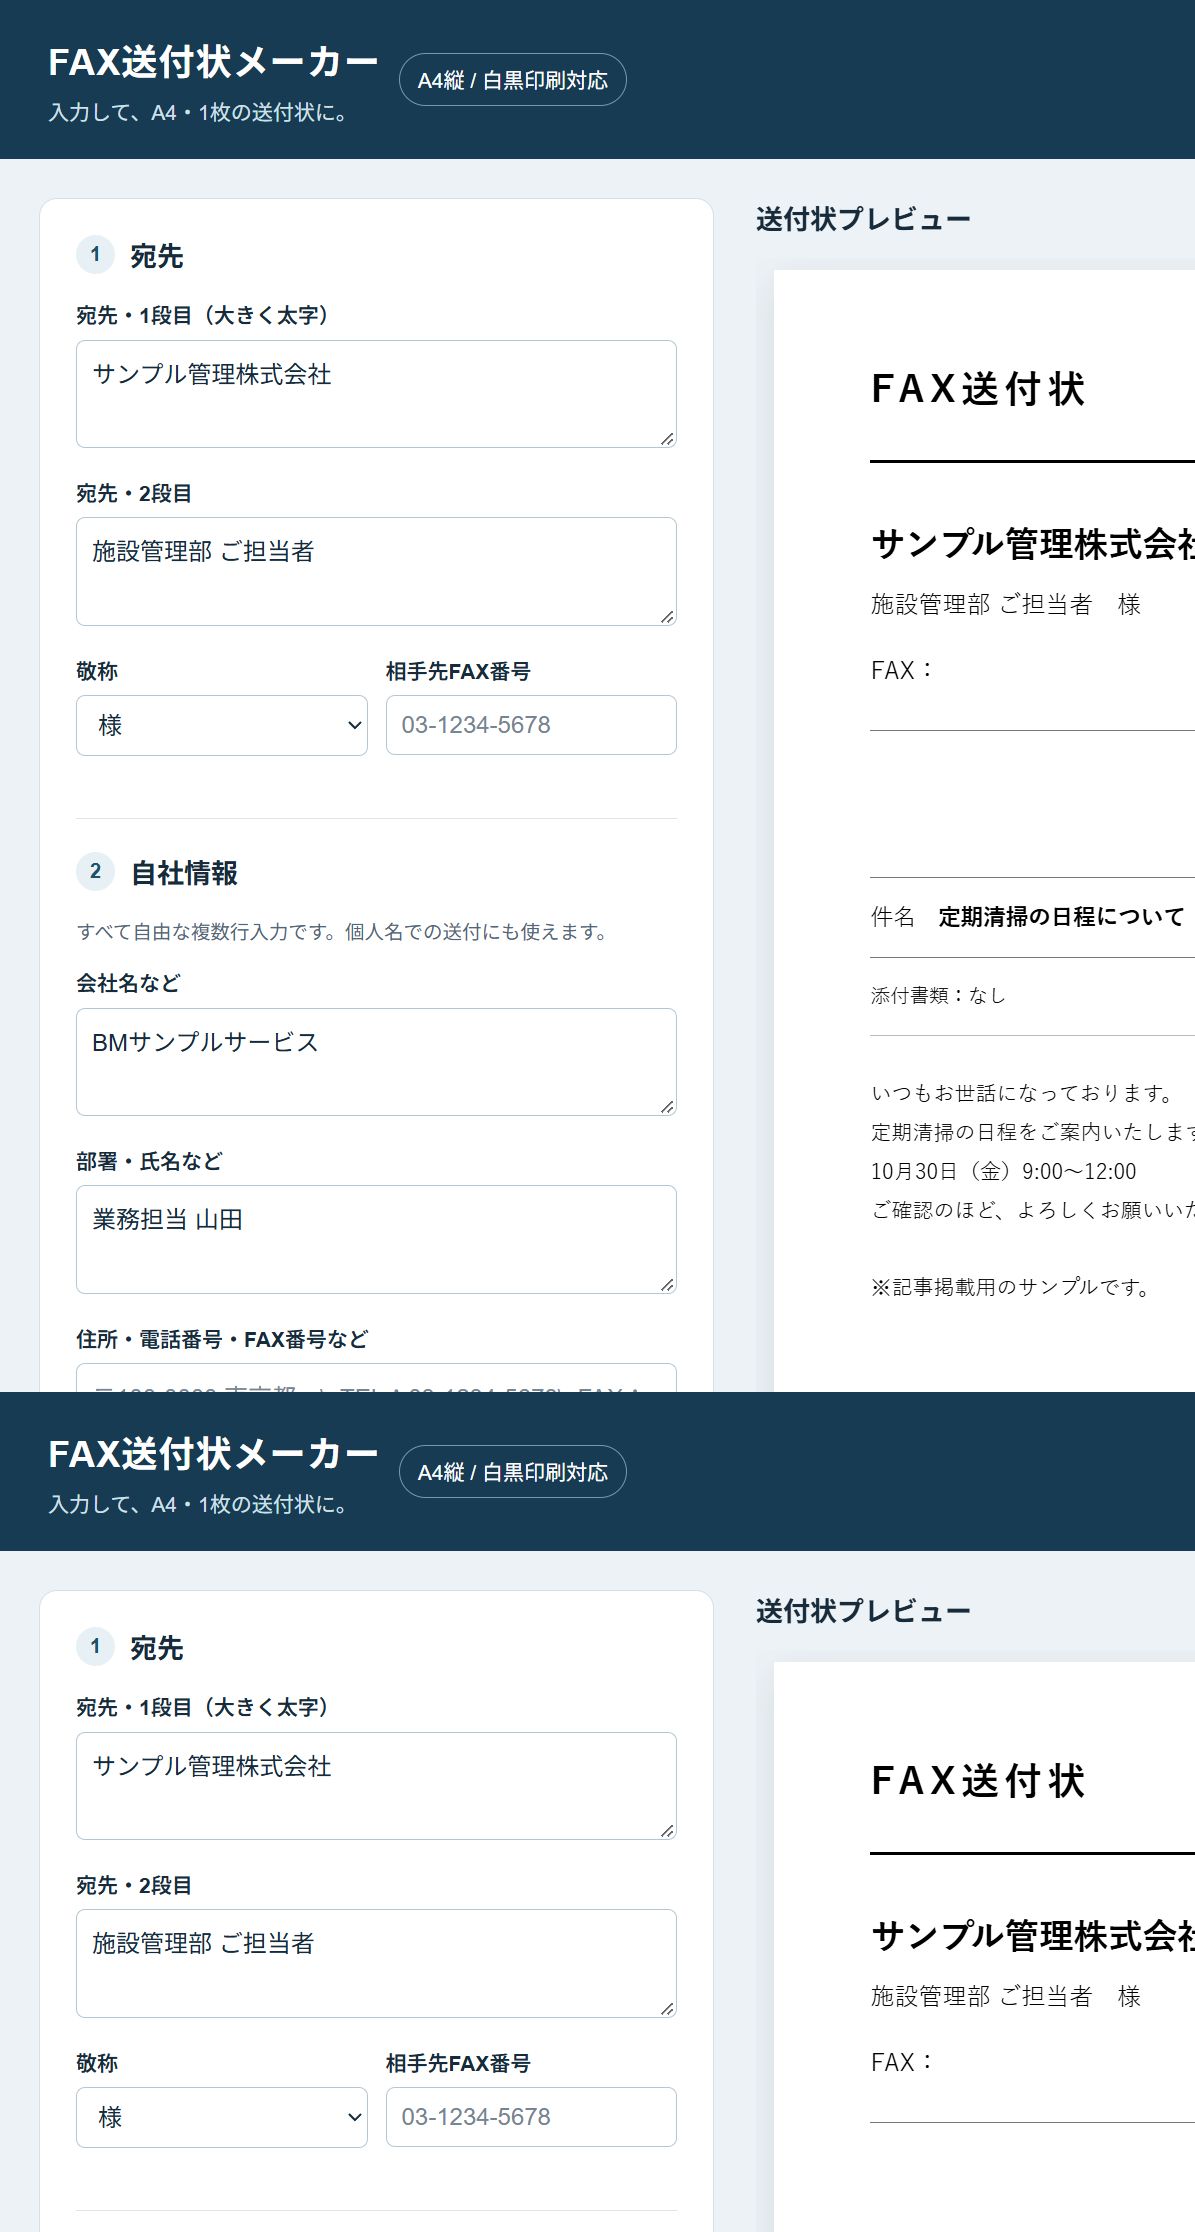1195x2232 pixels.
Task: Click the lower FAX送付状メーカー header title
Action: coord(214,1454)
